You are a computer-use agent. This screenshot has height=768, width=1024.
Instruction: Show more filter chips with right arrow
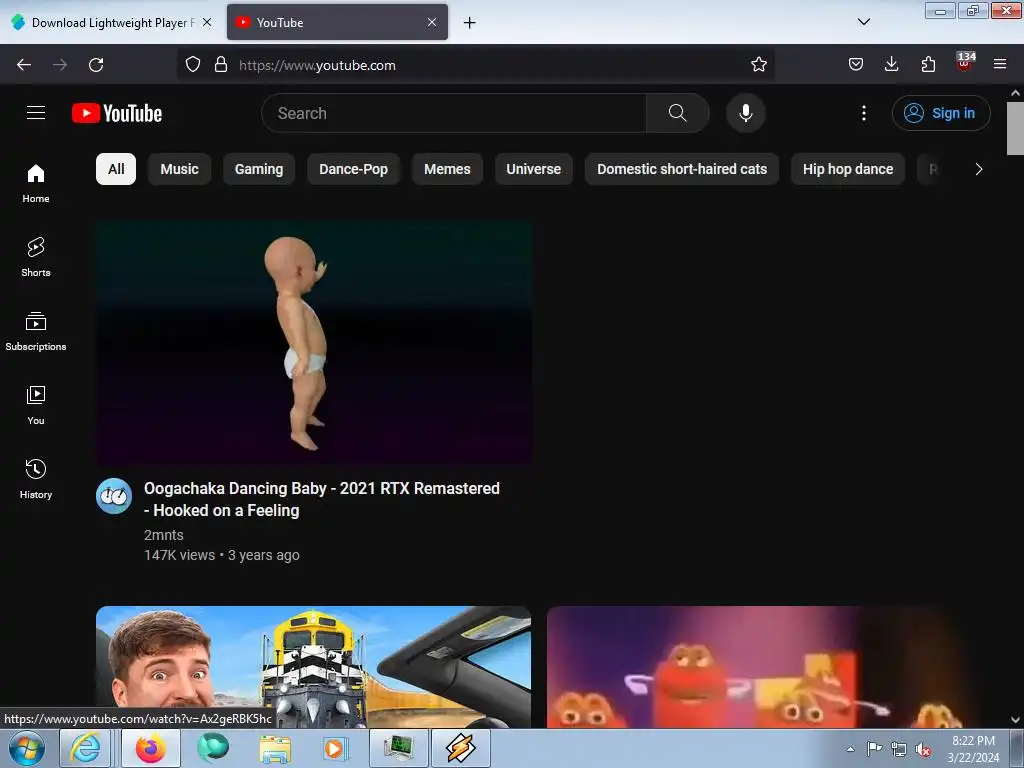pos(978,169)
